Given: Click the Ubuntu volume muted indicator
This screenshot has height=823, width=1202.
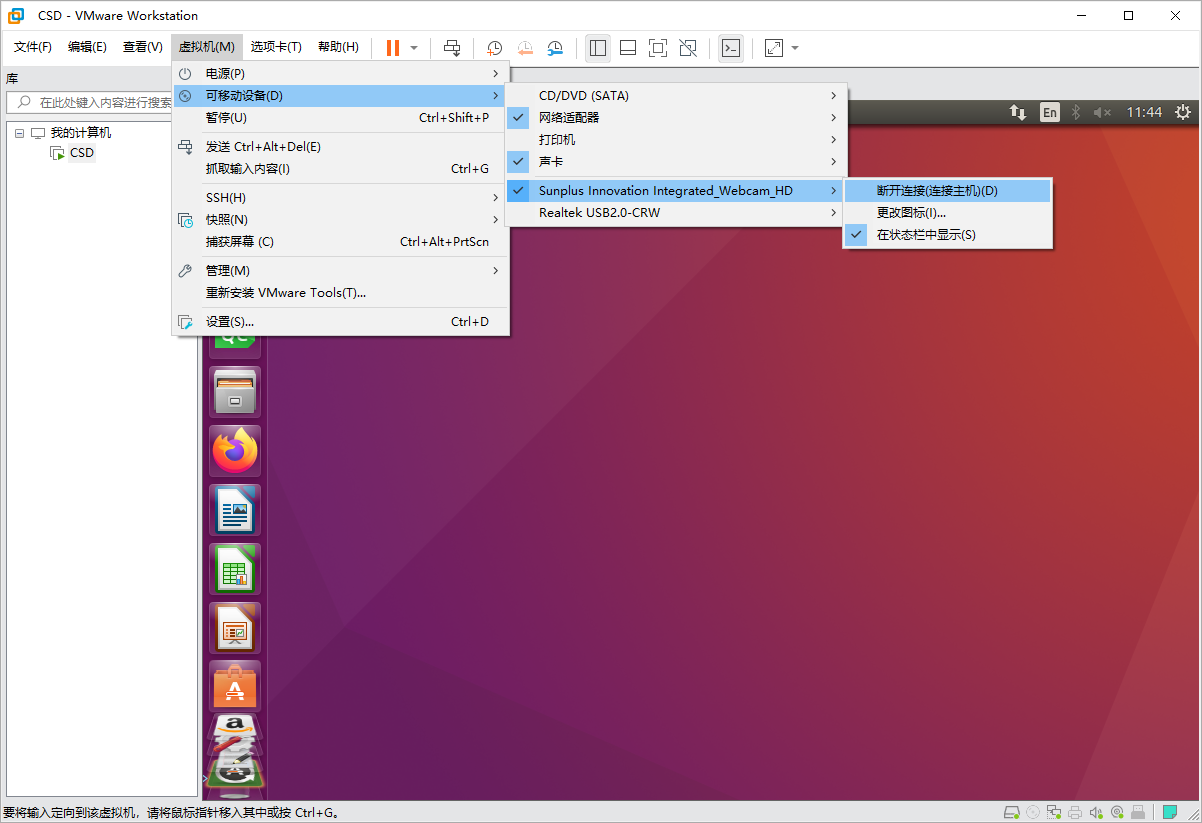Looking at the screenshot, I should [1102, 112].
